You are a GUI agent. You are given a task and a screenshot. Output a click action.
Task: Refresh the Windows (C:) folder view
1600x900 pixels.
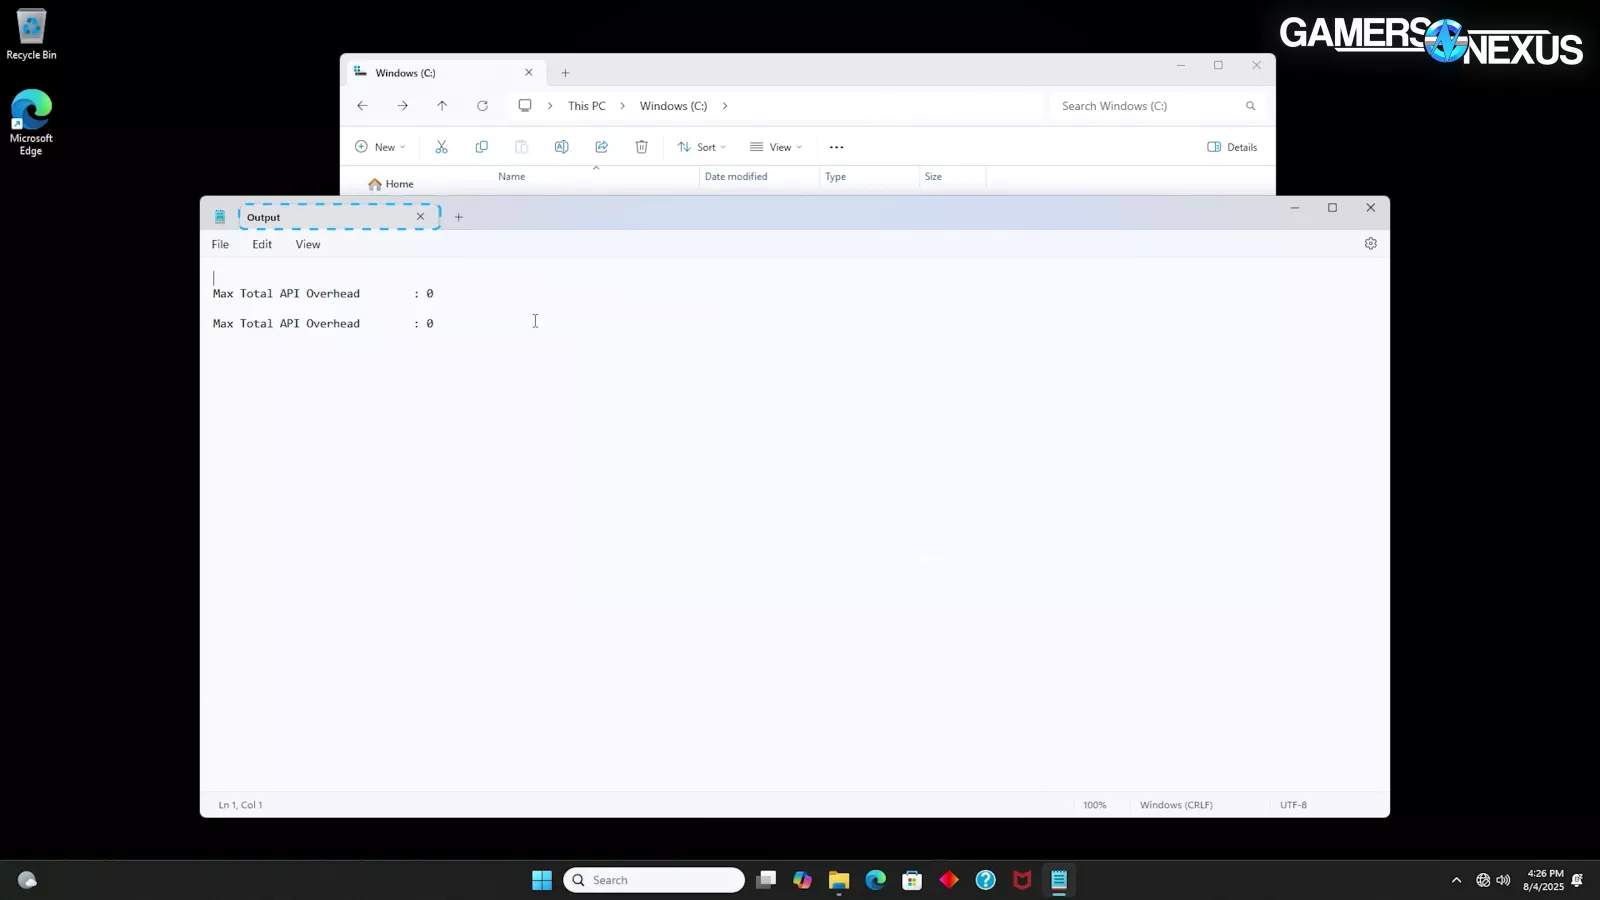coord(482,106)
